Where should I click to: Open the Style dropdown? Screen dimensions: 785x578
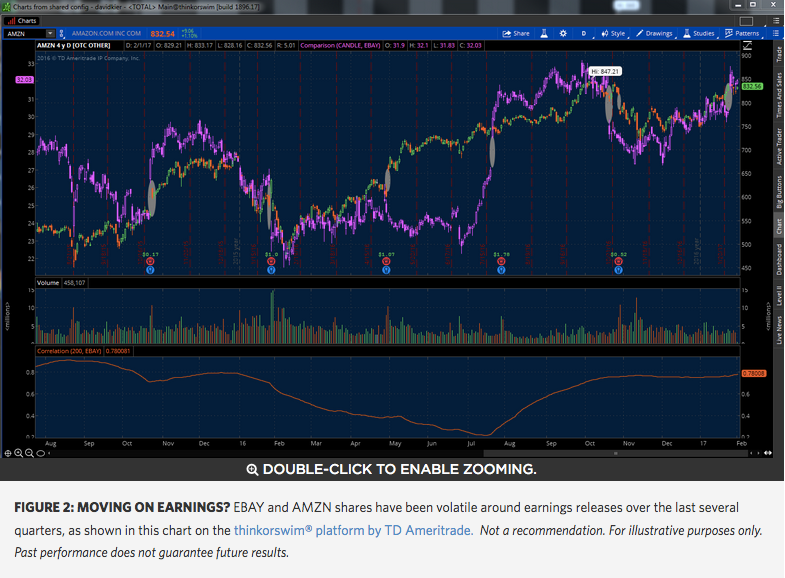coord(613,34)
